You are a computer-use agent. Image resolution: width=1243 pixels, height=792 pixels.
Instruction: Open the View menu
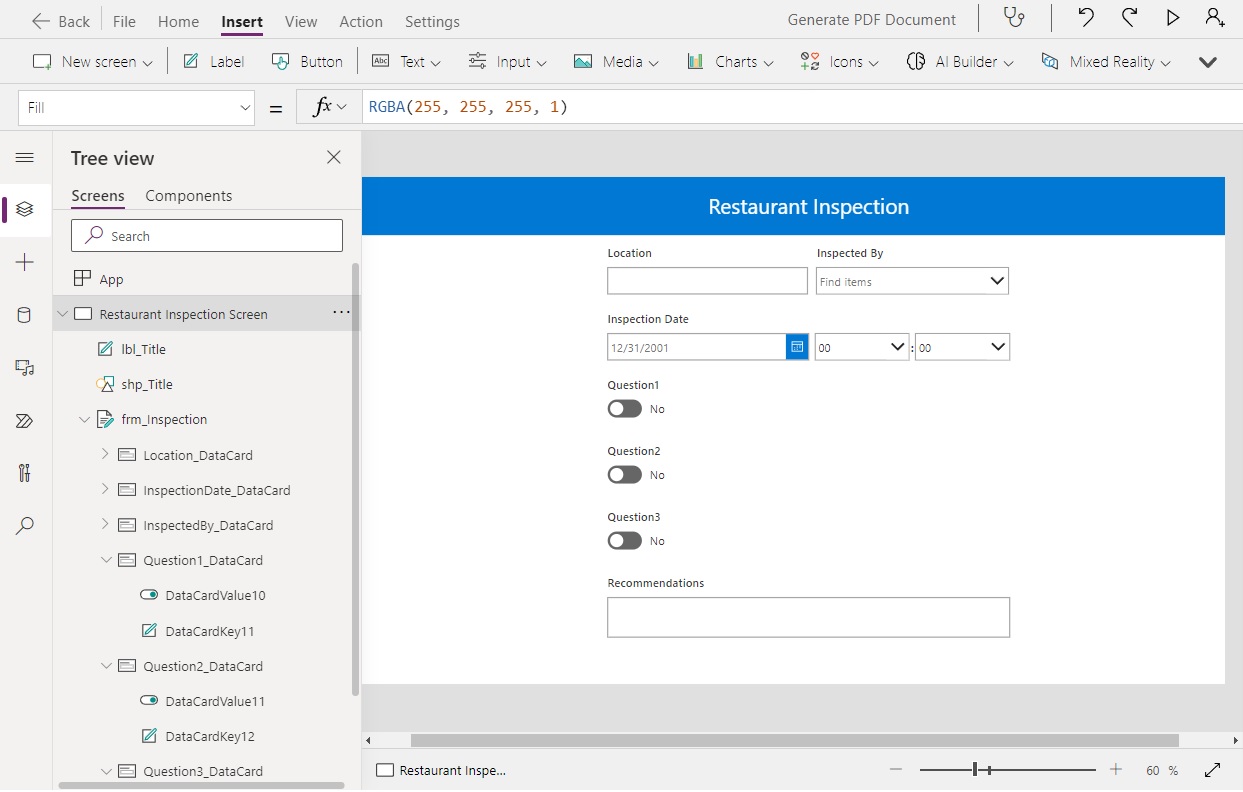[301, 20]
